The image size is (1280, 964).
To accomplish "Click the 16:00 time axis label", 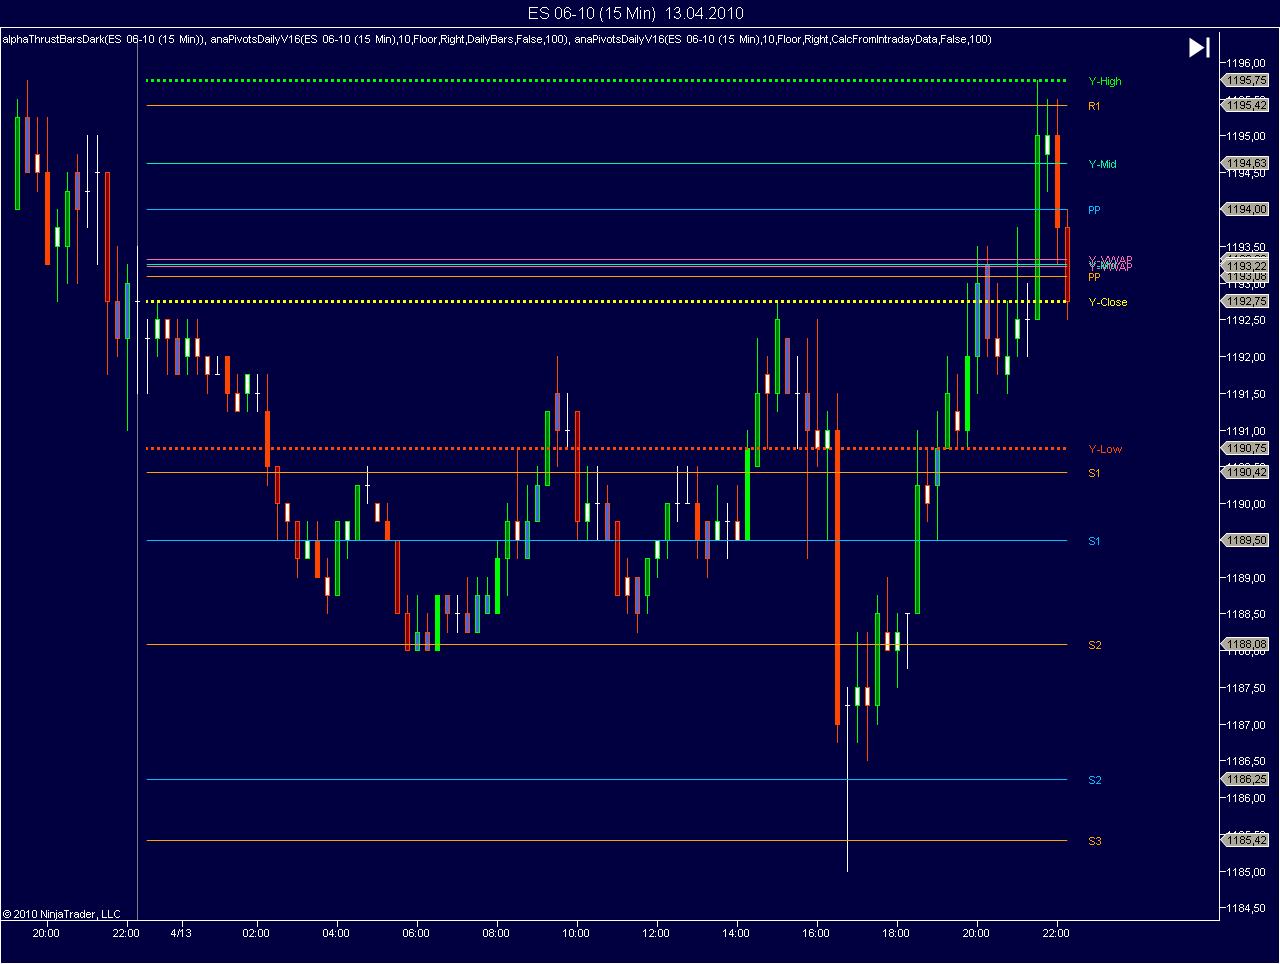I will 816,934.
